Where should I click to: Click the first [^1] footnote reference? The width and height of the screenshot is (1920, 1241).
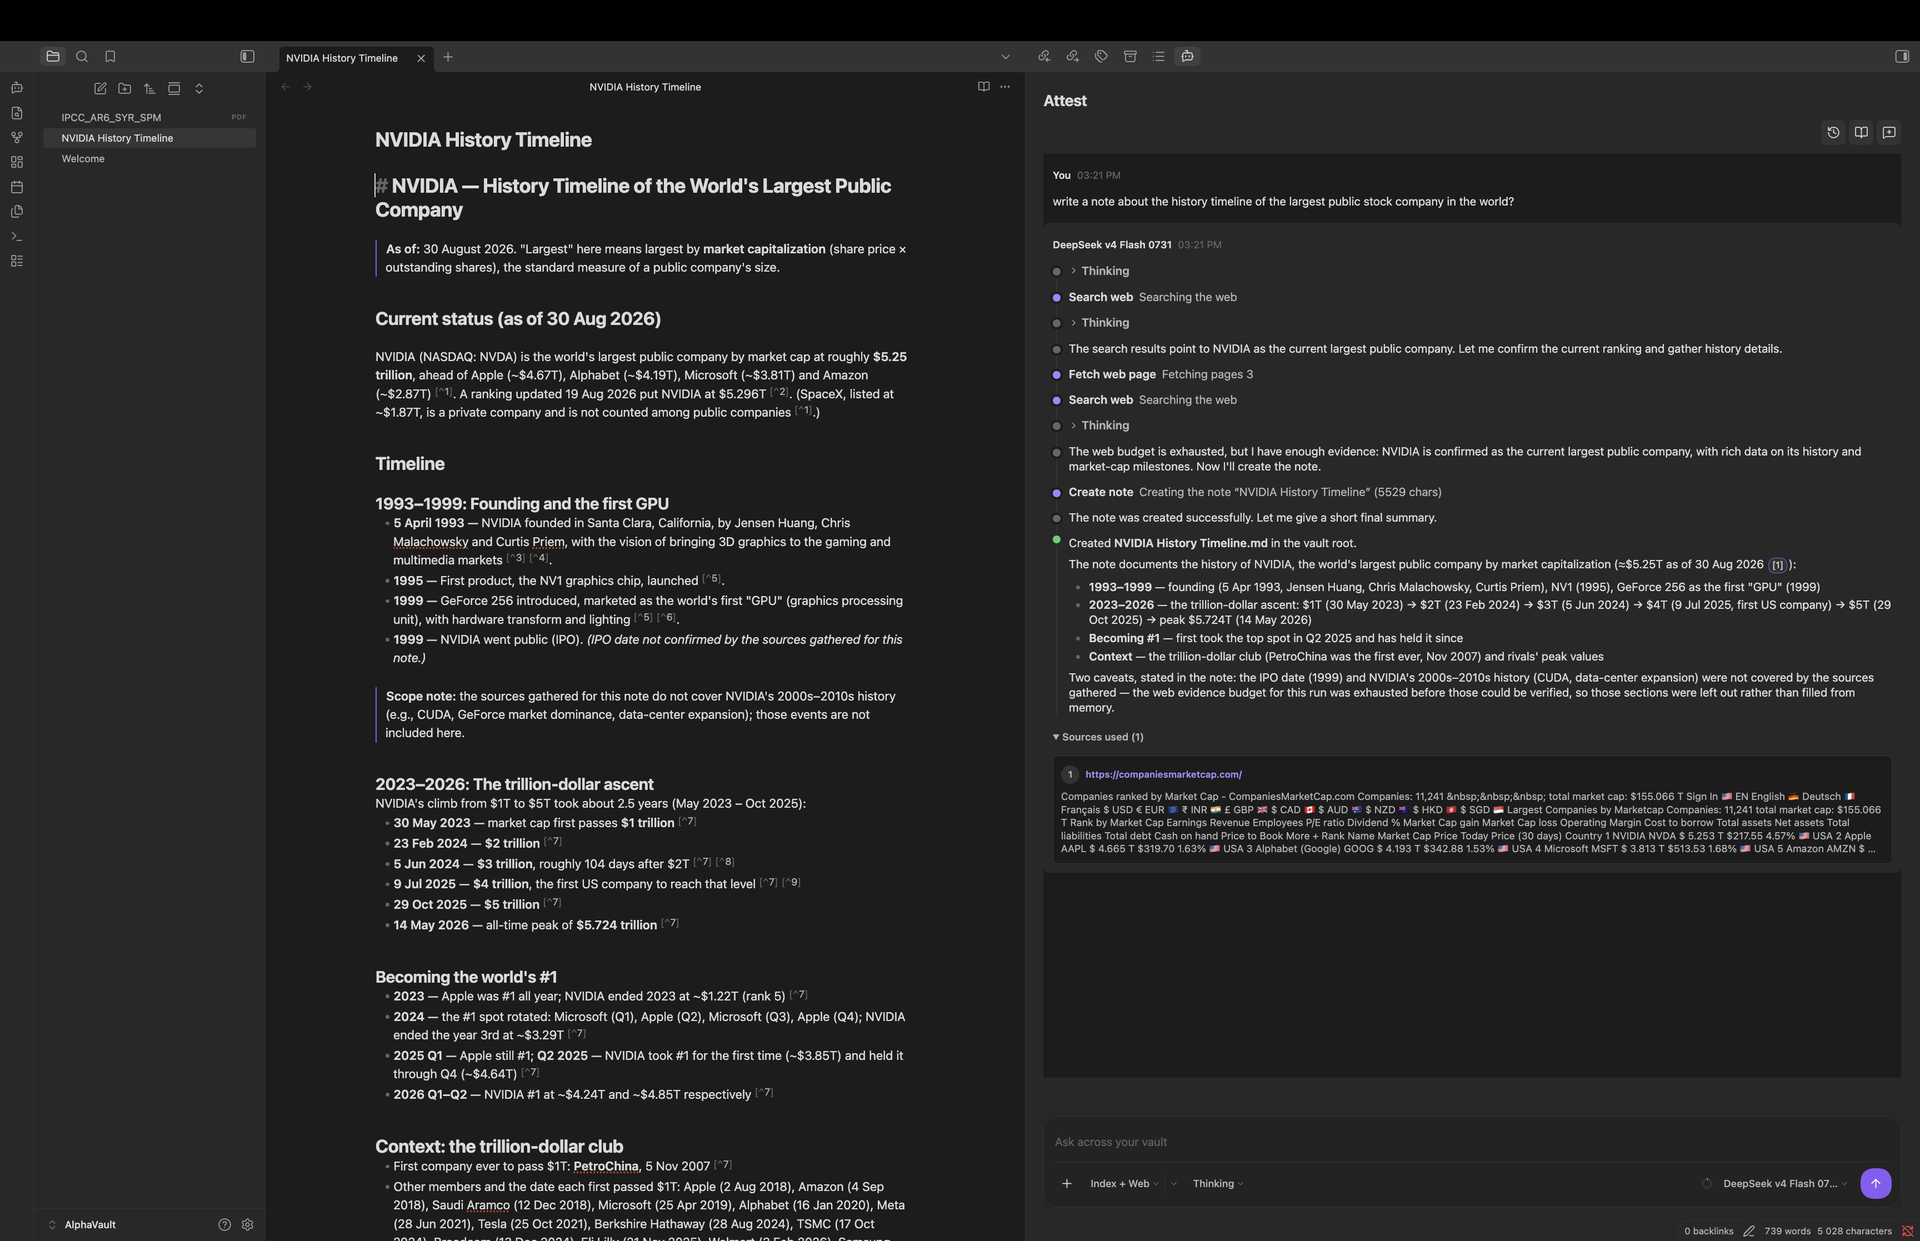(x=444, y=392)
